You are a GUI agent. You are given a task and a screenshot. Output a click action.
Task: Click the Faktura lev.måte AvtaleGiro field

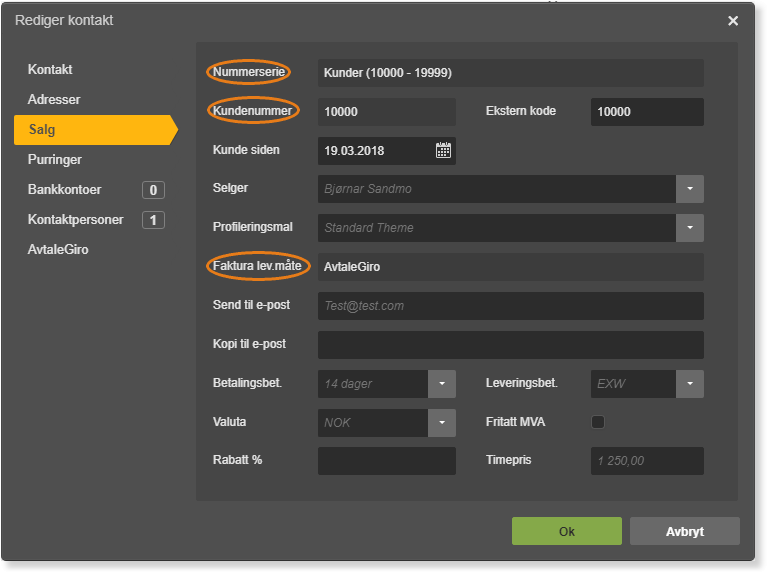511,267
